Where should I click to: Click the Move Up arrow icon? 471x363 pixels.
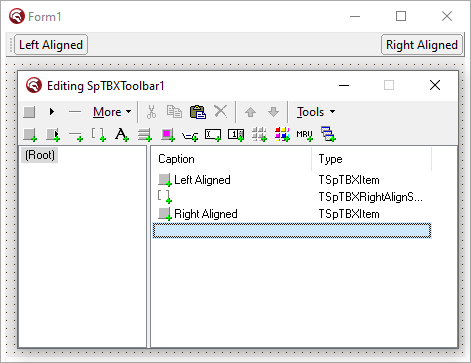pos(250,112)
